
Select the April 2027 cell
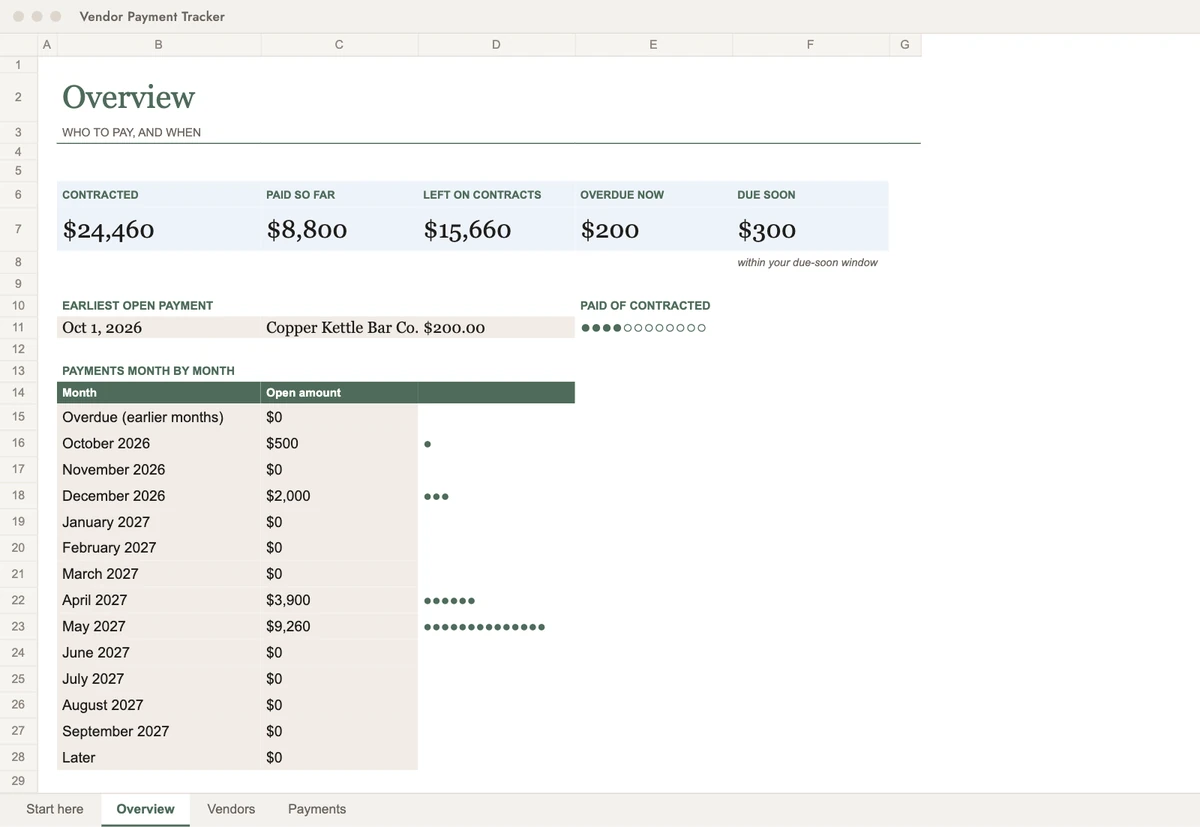click(94, 600)
